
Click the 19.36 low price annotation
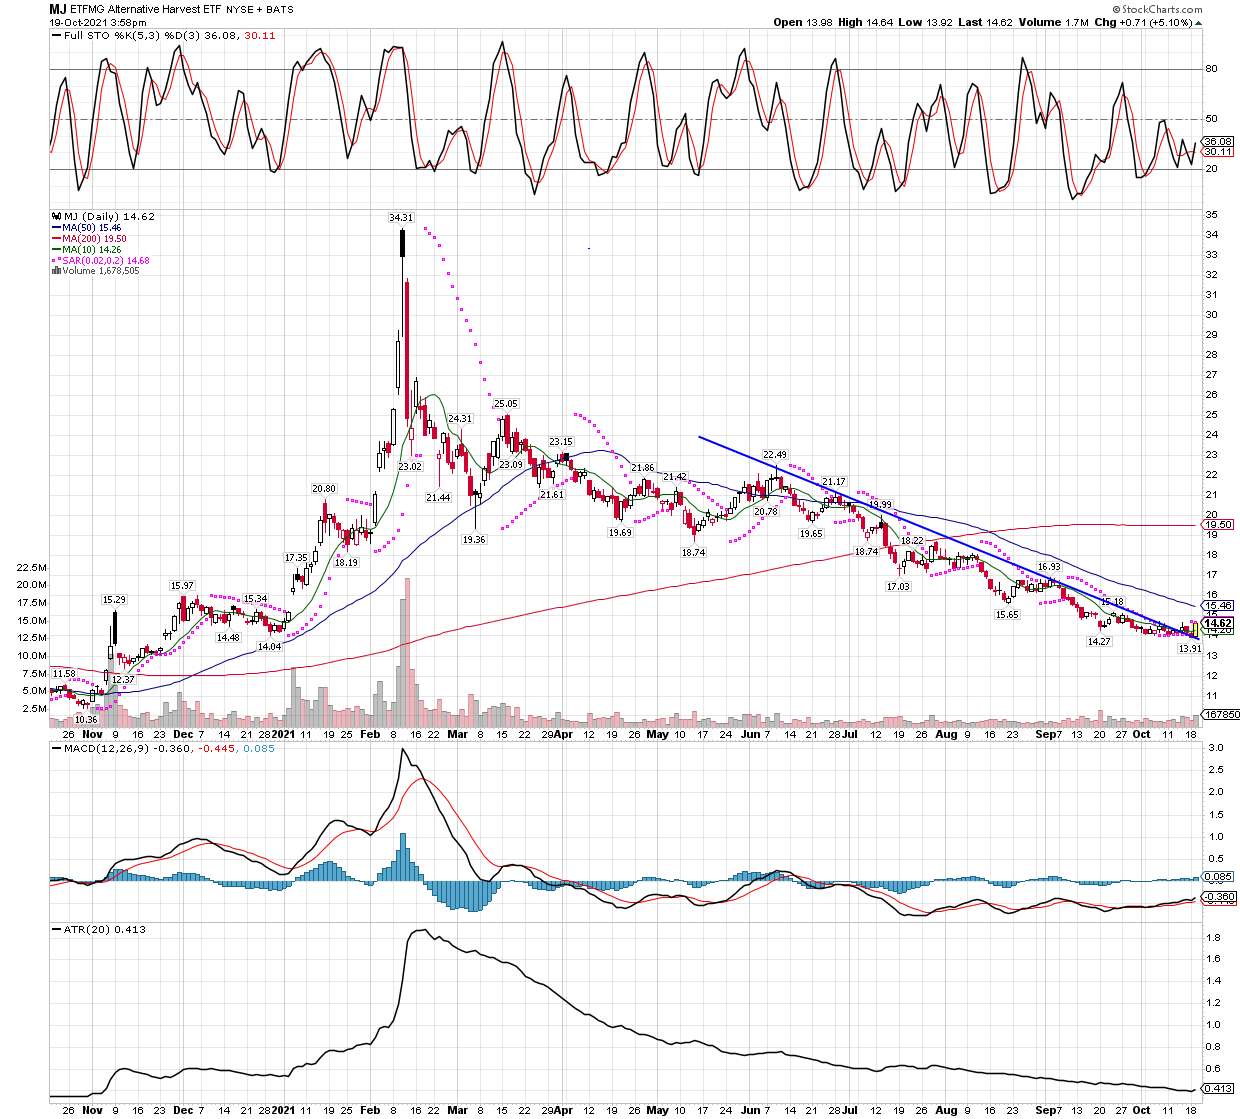474,539
